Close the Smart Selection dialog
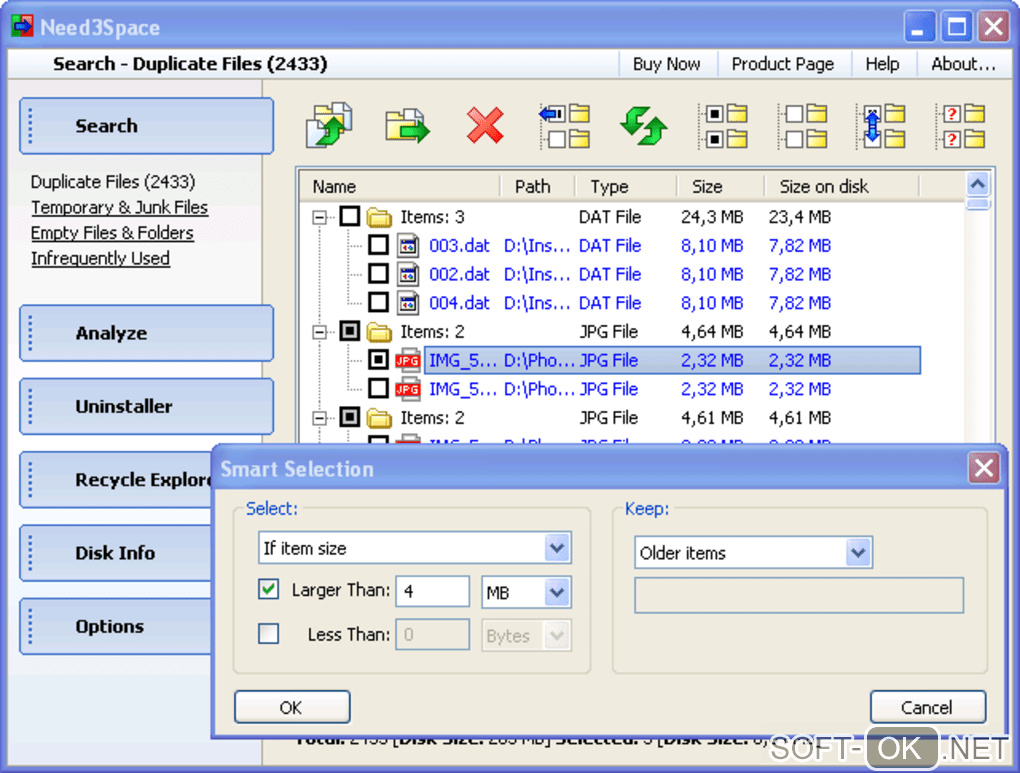This screenshot has width=1020, height=773. tap(984, 468)
